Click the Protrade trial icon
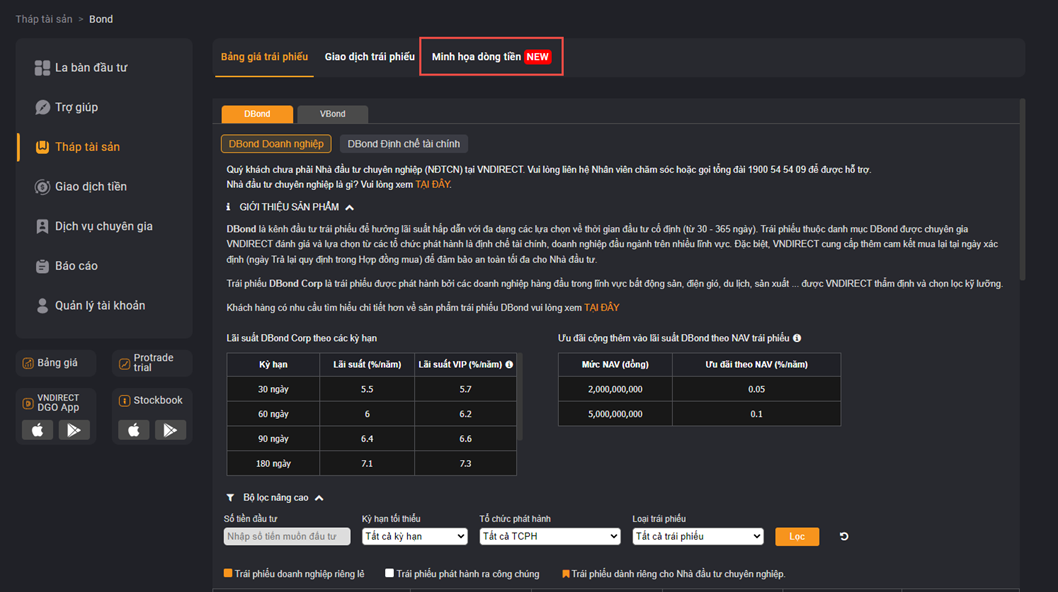Viewport: 1058px width, 592px height. [x=124, y=364]
